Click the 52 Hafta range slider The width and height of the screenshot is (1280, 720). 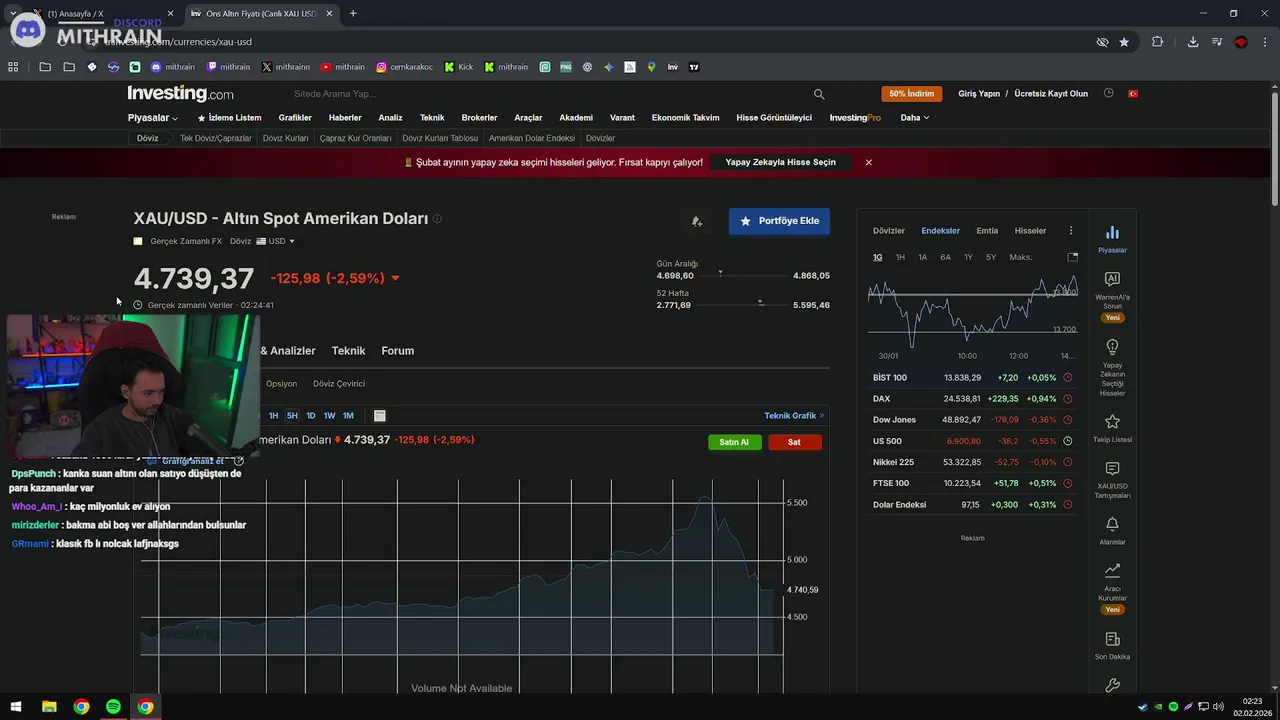[743, 304]
